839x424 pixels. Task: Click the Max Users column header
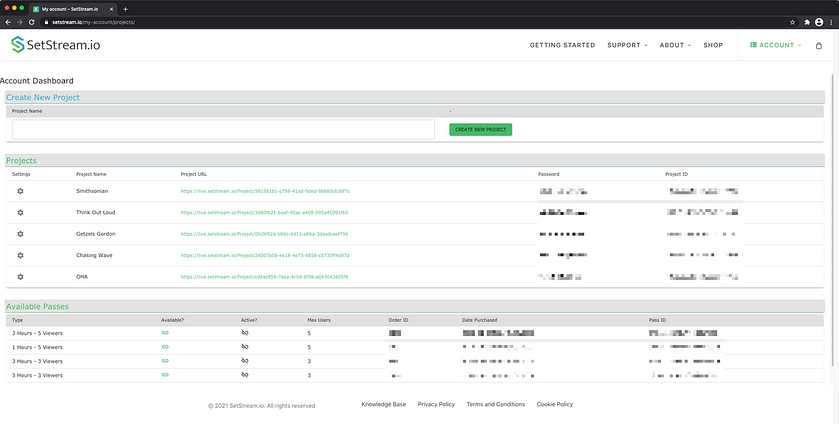(x=319, y=320)
